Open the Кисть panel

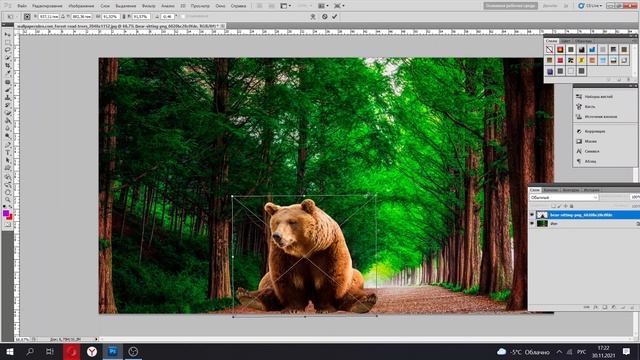pos(586,107)
